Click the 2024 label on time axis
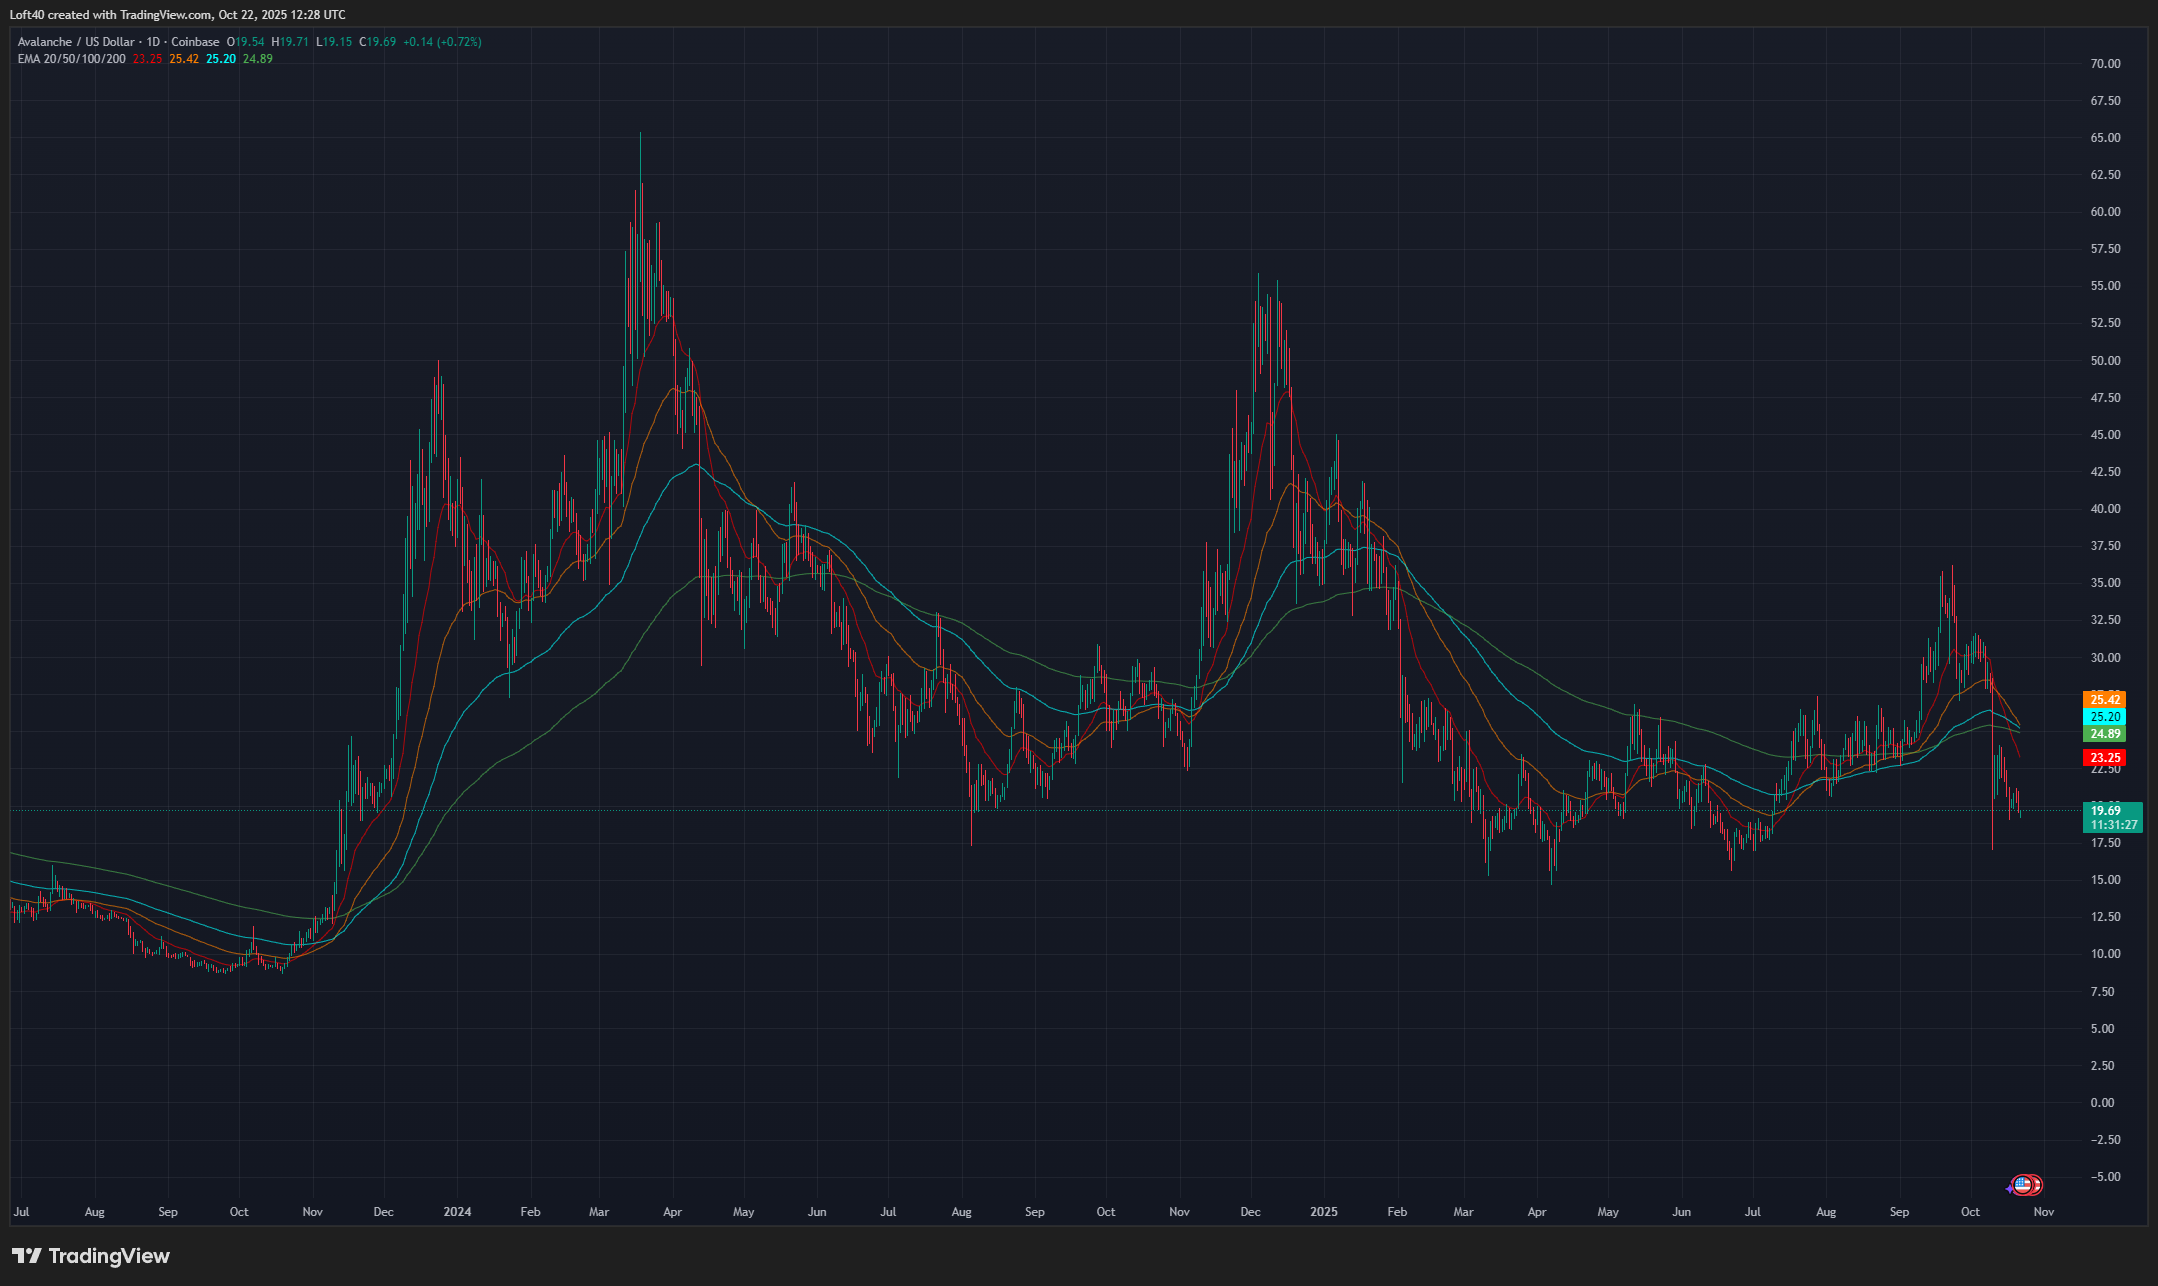This screenshot has height=1286, width=2158. pyautogui.click(x=457, y=1212)
